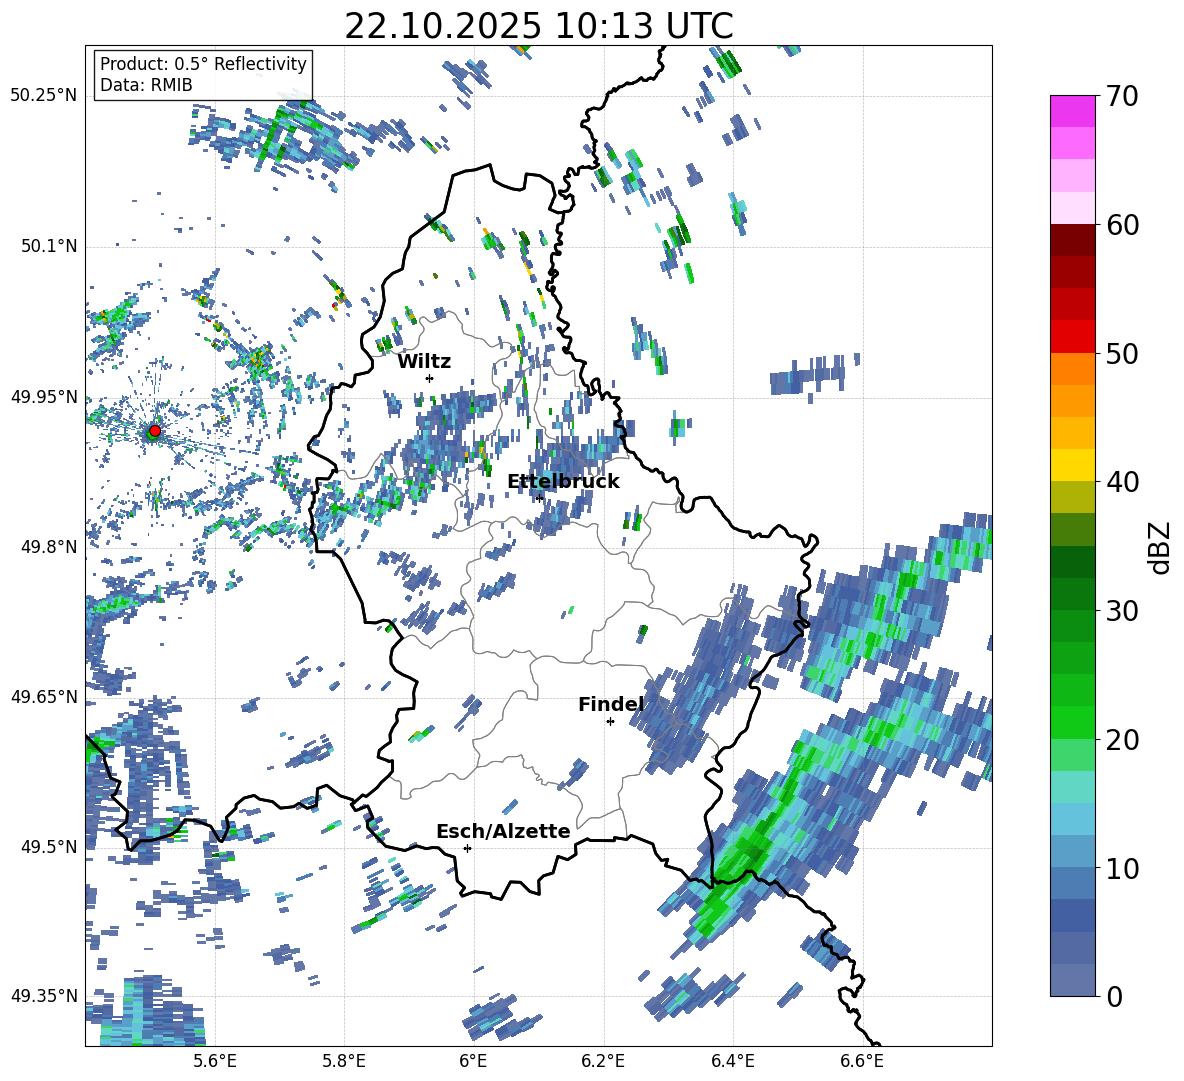The image size is (1184, 1081).
Task: Click the Findel station label
Action: click(x=611, y=704)
